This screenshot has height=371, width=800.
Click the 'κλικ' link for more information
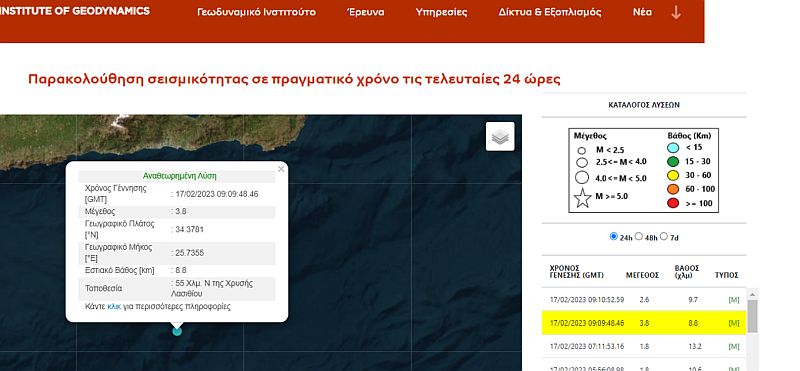point(114,307)
